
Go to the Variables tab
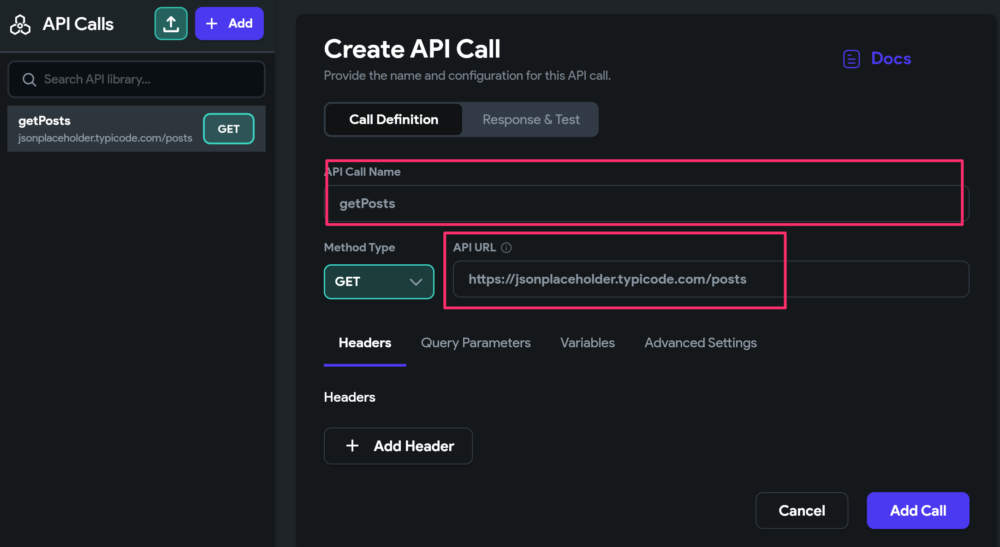tap(587, 343)
